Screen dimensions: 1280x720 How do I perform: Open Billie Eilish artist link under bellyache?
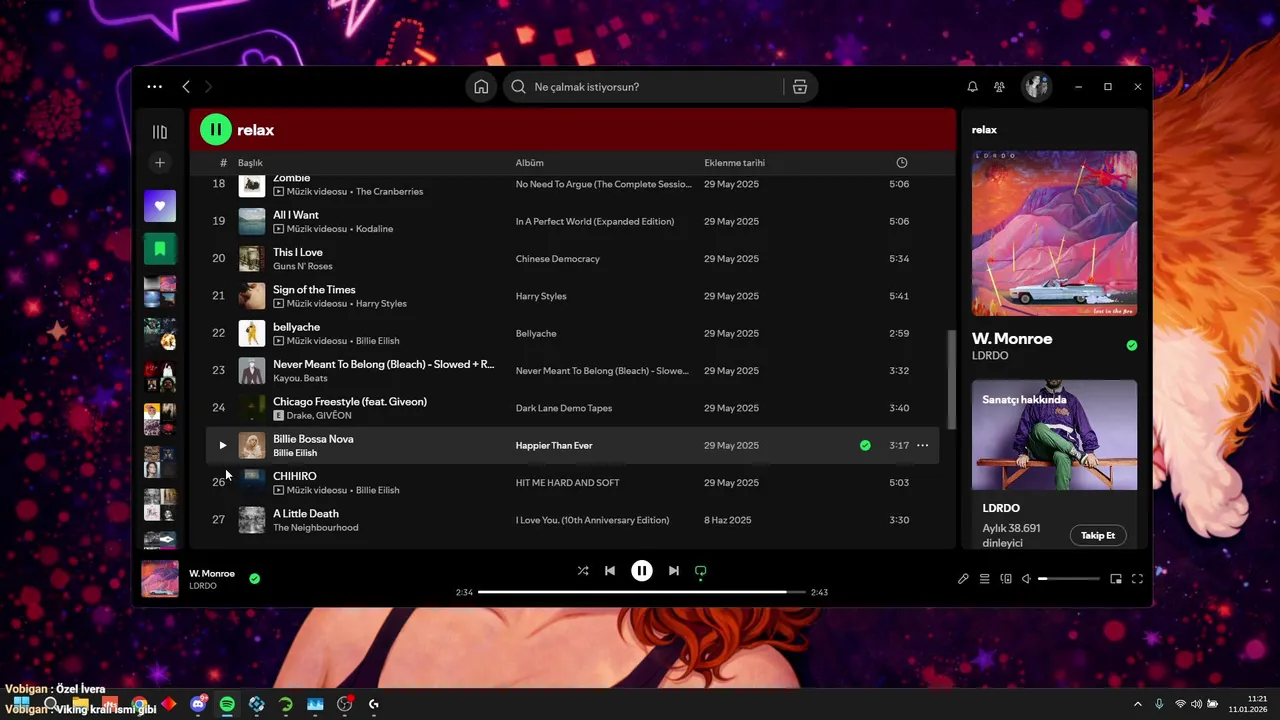point(378,341)
